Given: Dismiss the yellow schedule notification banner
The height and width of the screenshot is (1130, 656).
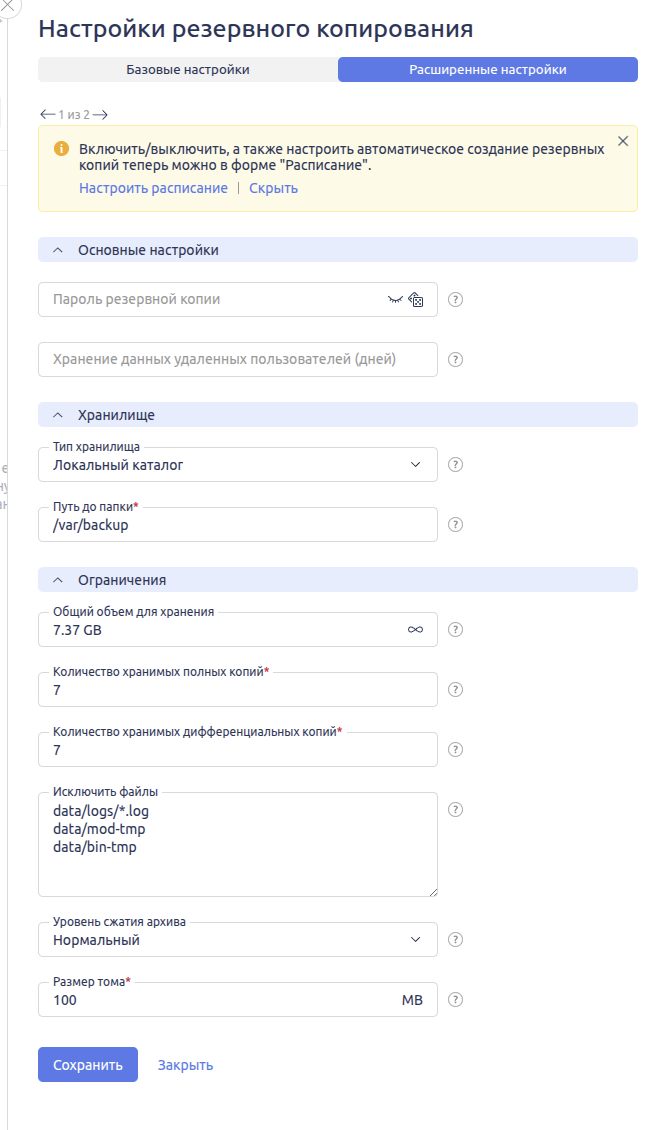Looking at the screenshot, I should pyautogui.click(x=623, y=141).
